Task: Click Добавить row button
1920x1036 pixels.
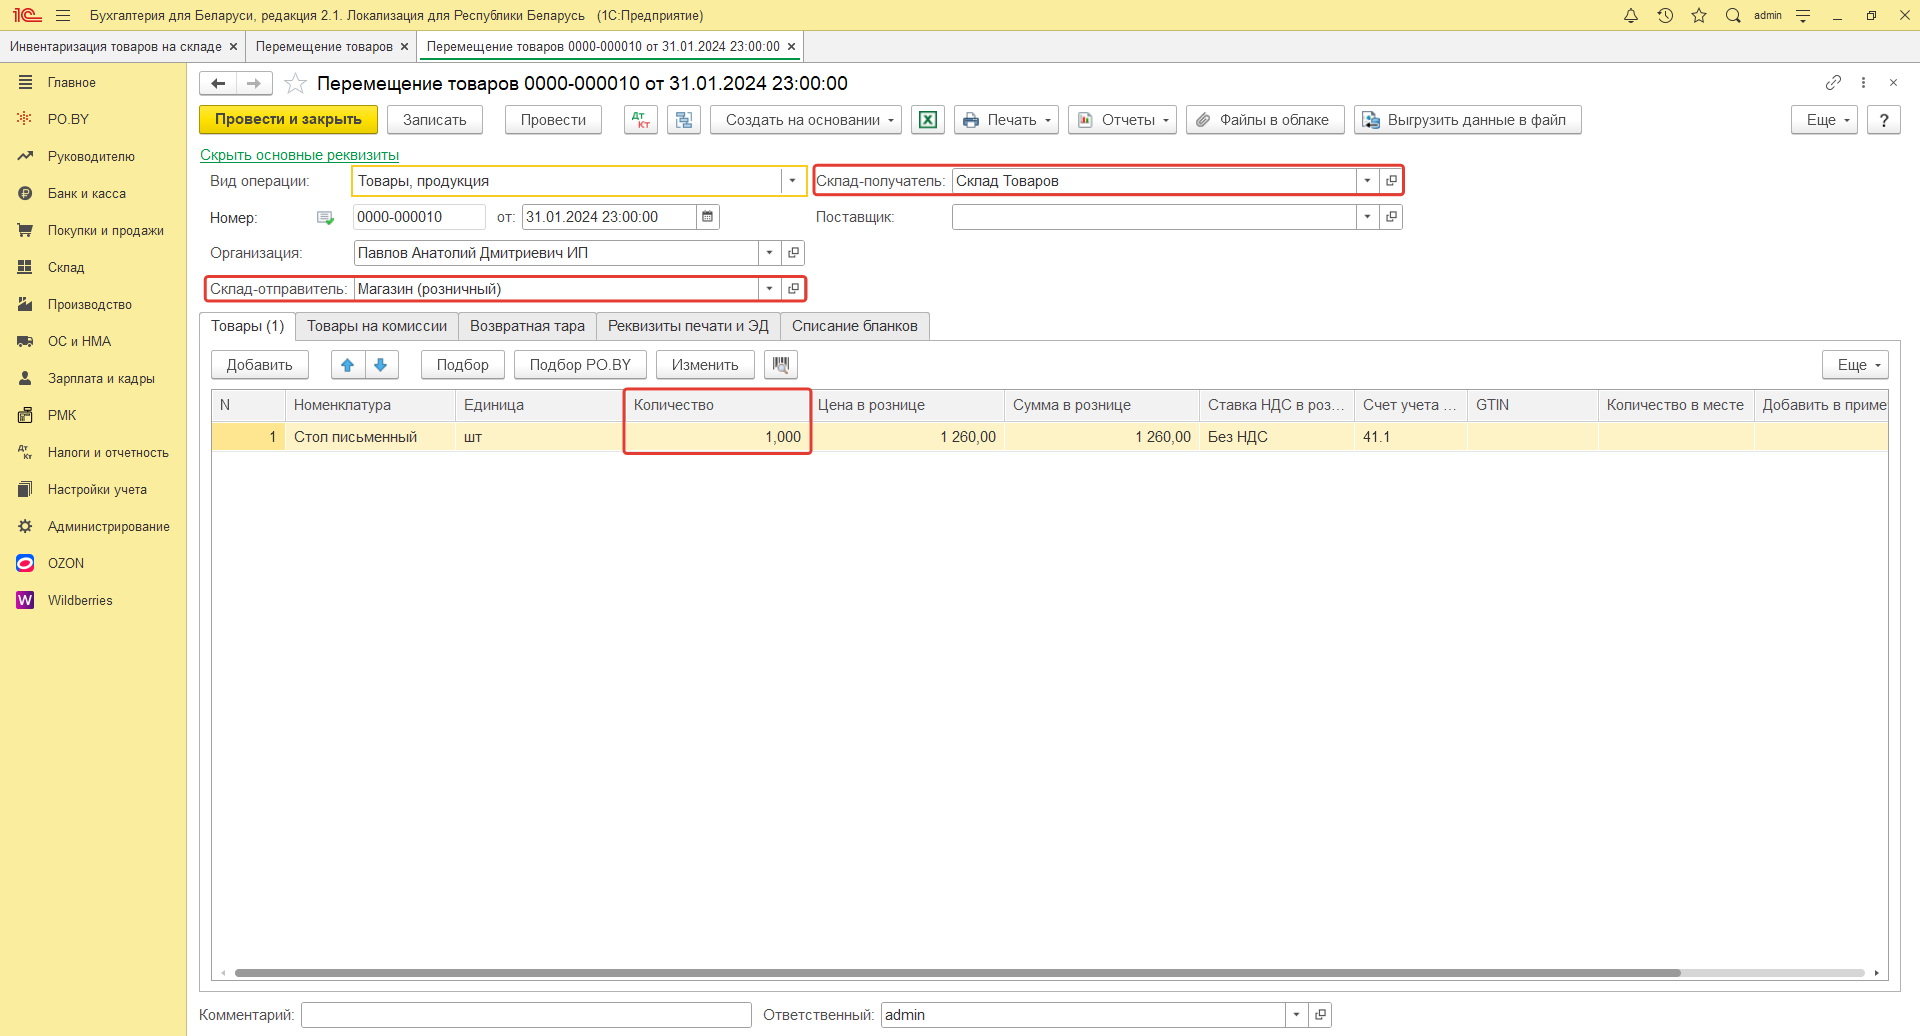Action: pyautogui.click(x=260, y=365)
